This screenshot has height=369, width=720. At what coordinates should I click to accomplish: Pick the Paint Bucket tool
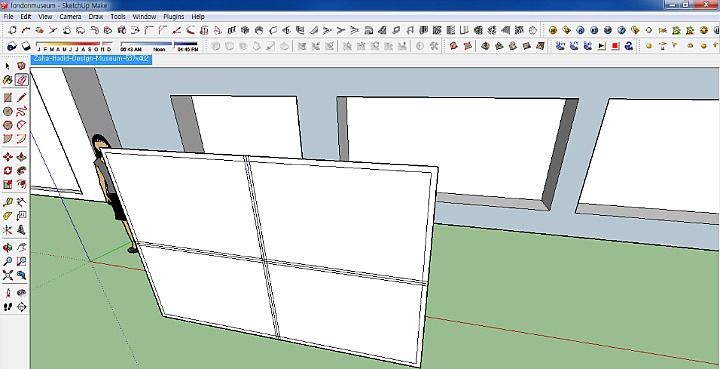point(8,80)
